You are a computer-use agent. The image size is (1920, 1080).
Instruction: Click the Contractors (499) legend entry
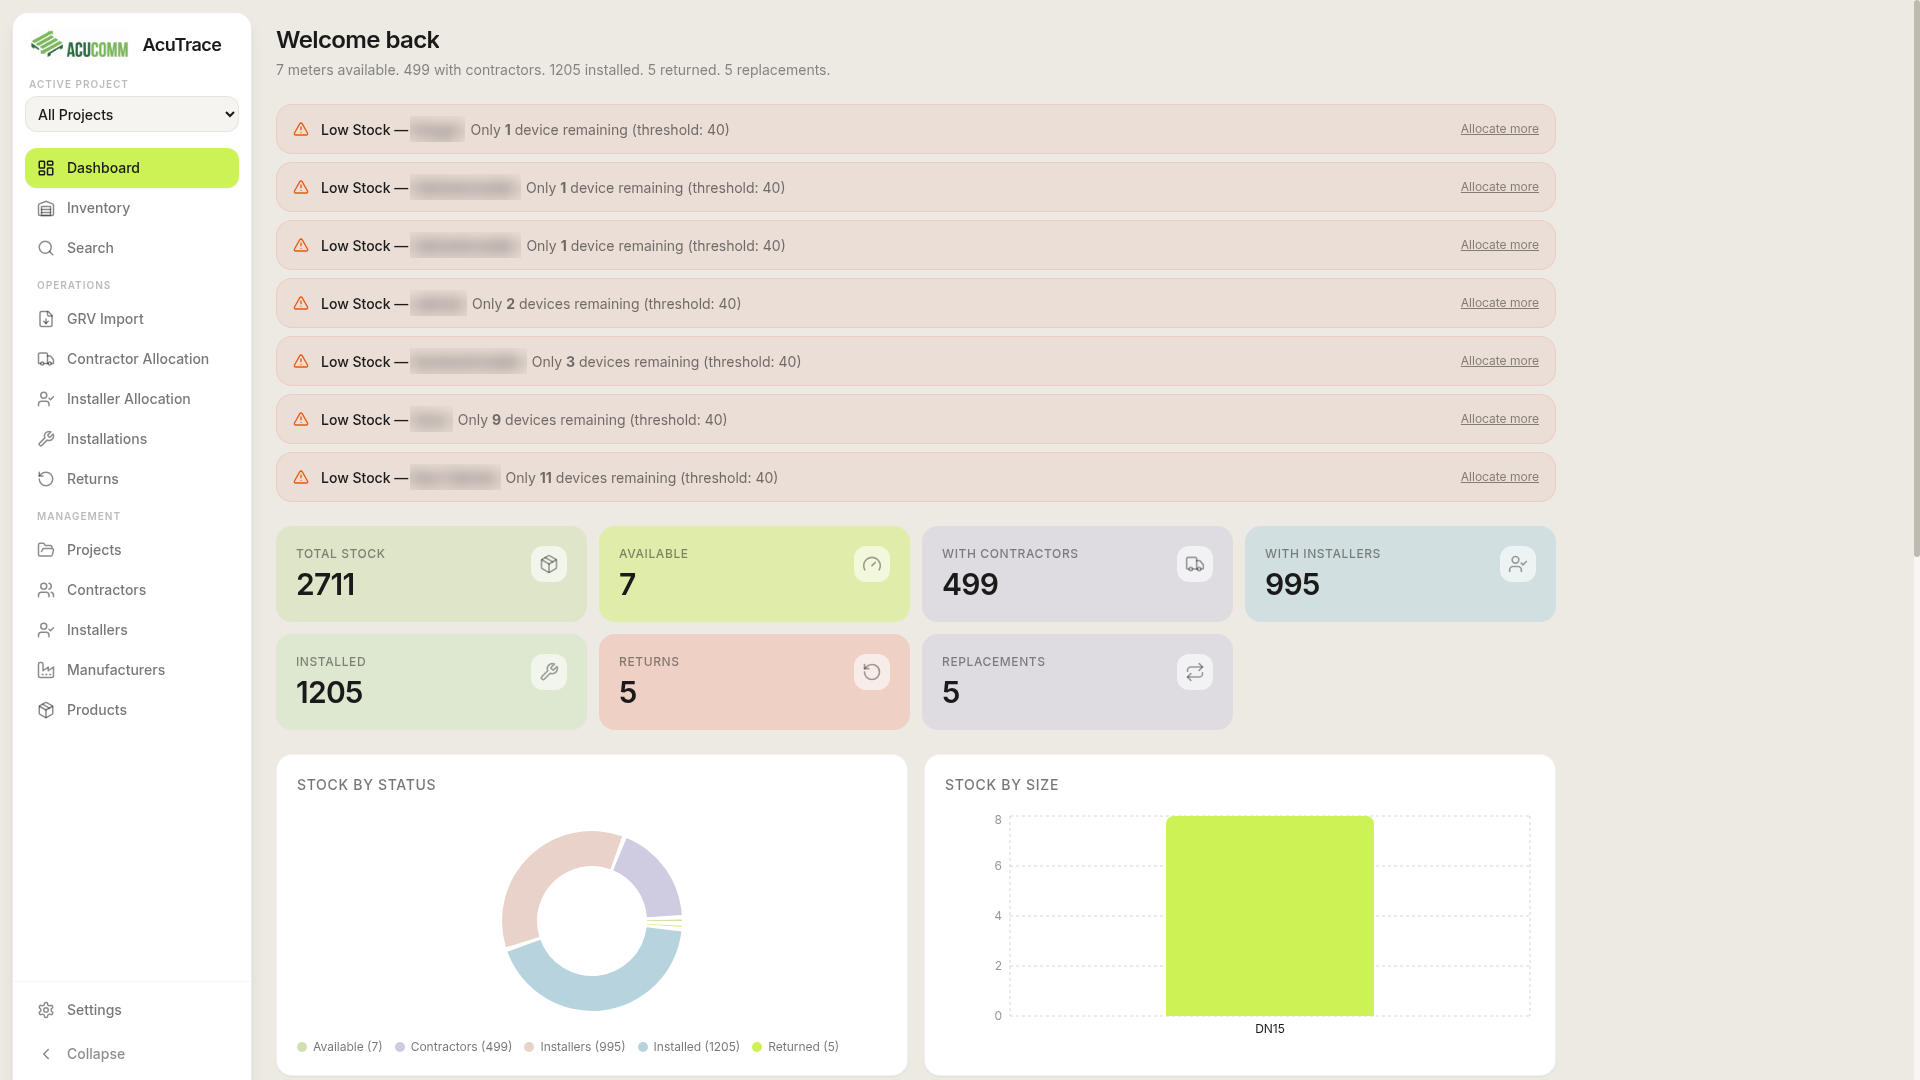[453, 1047]
